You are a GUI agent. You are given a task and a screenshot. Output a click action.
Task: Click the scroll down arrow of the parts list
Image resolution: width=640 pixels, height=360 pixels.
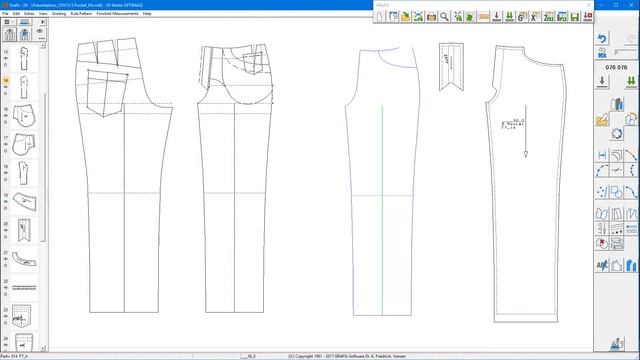coord(43,348)
